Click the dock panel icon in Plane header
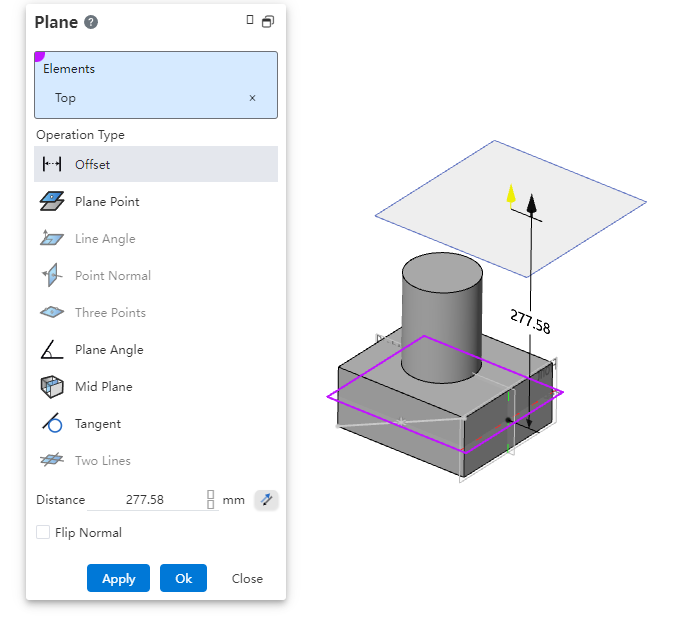The height and width of the screenshot is (644, 677). (250, 20)
